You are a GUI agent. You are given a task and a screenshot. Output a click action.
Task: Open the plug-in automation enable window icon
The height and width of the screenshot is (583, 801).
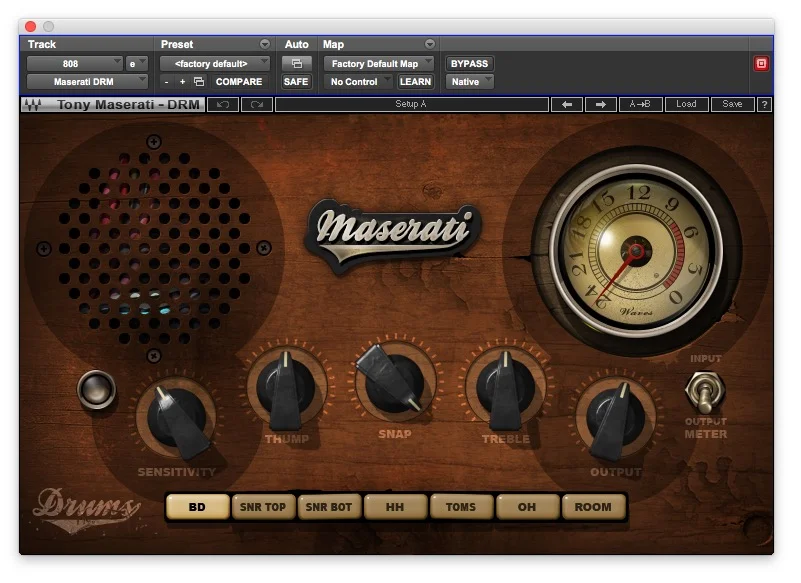pos(297,64)
